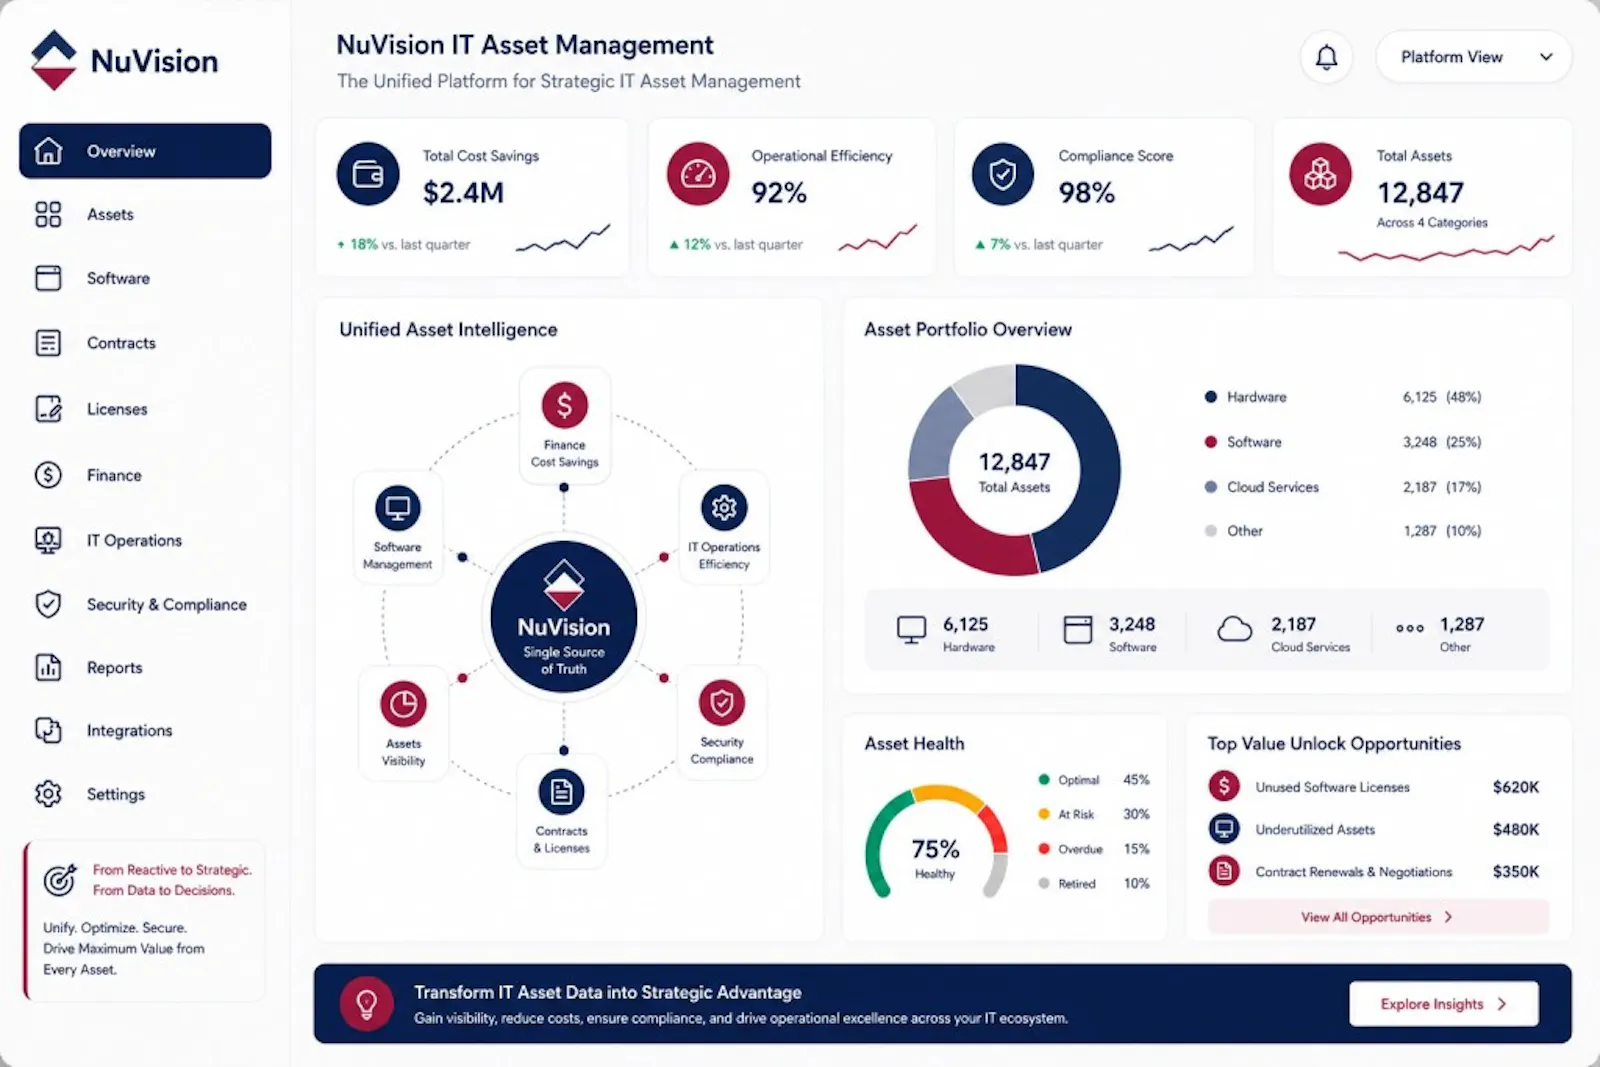Click the Asset Portfolio Overview heading
This screenshot has width=1600, height=1067.
968,329
